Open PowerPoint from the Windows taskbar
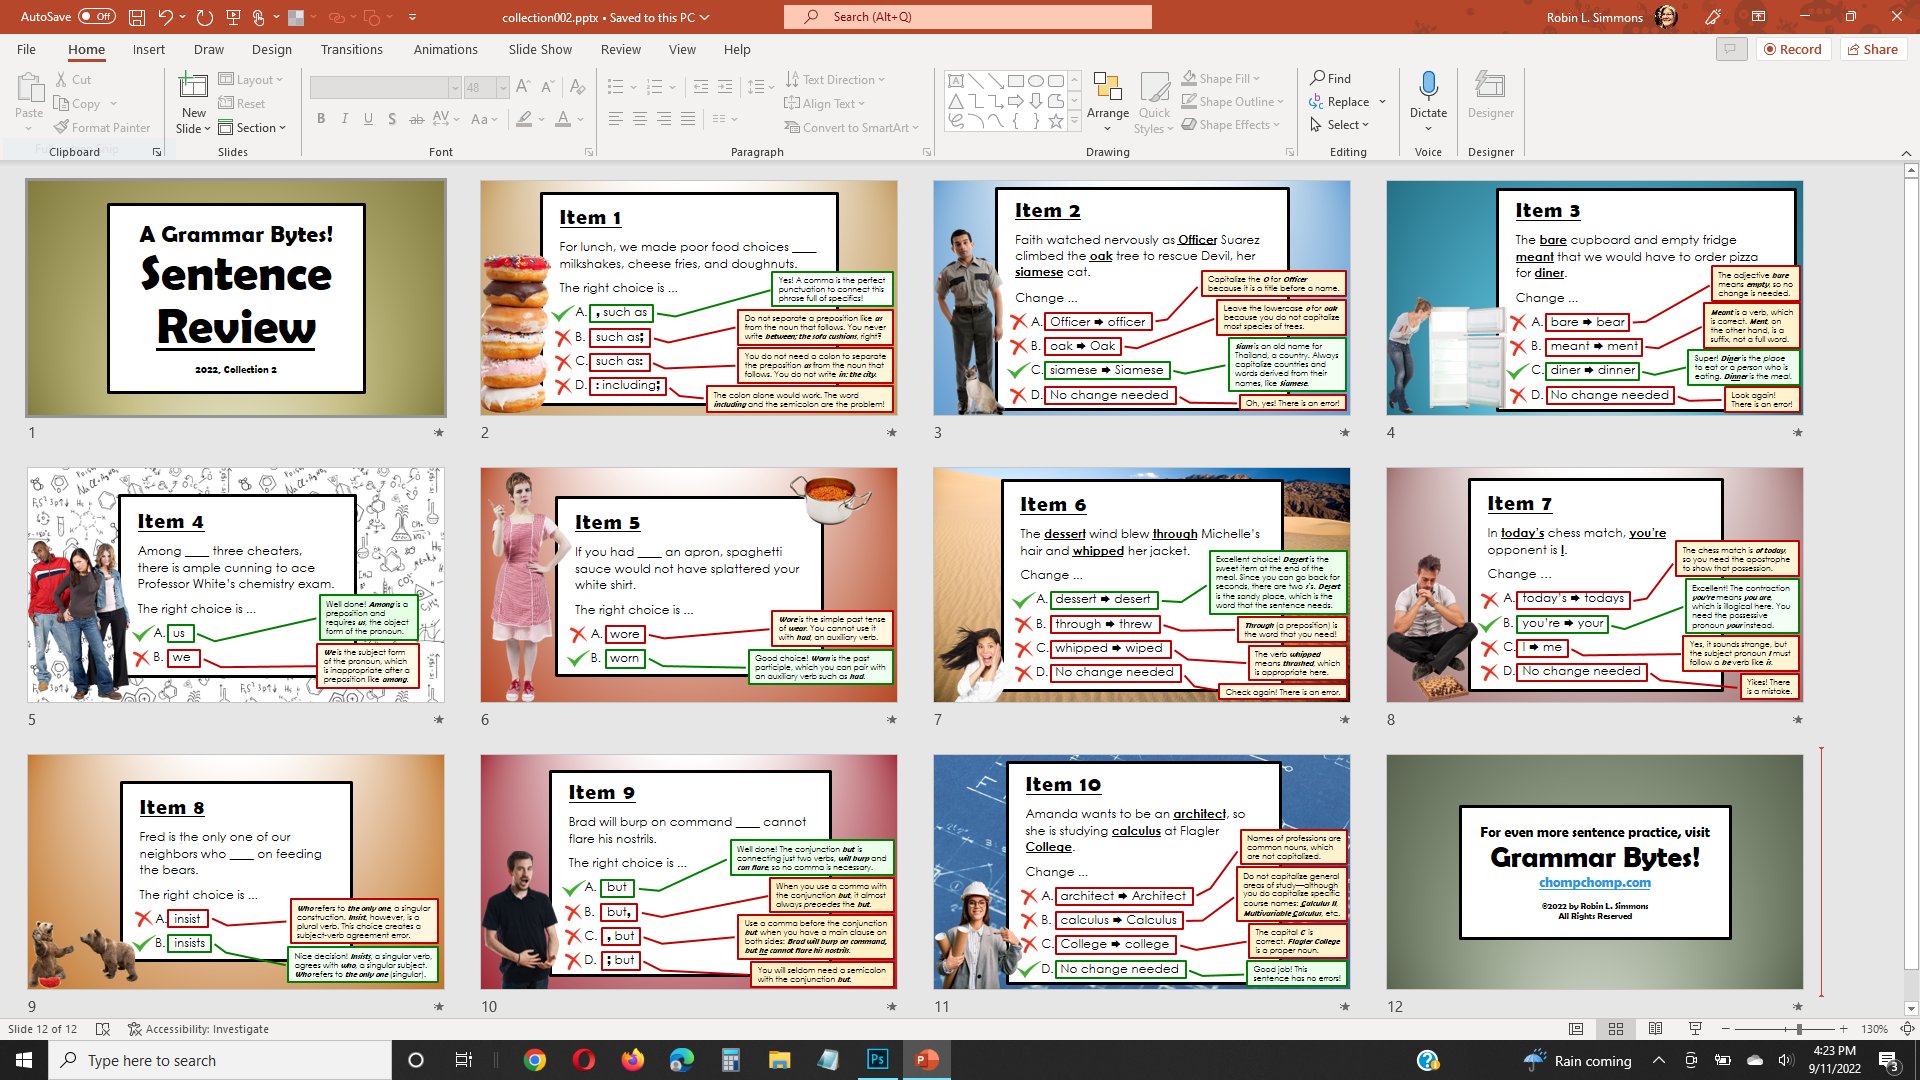 tap(925, 1060)
